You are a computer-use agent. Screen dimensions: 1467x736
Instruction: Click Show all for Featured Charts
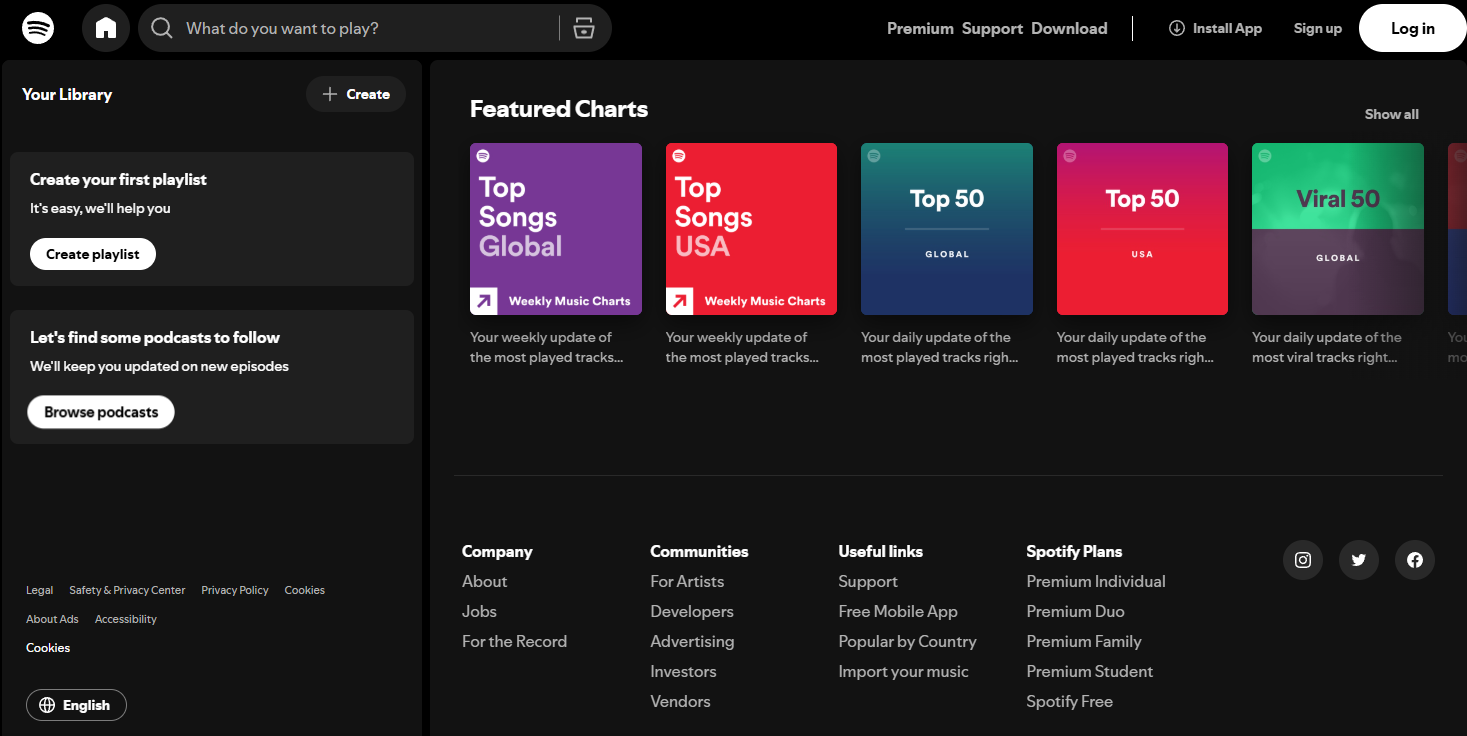[x=1391, y=114]
